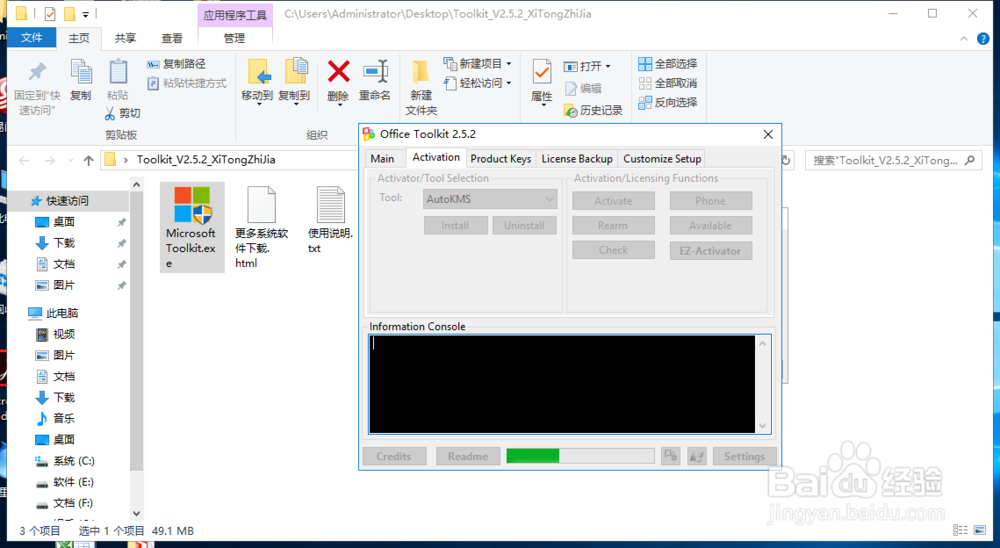Click Edit (编辑) in the ribbon
Screen dimensions: 1000x548
click(583, 89)
